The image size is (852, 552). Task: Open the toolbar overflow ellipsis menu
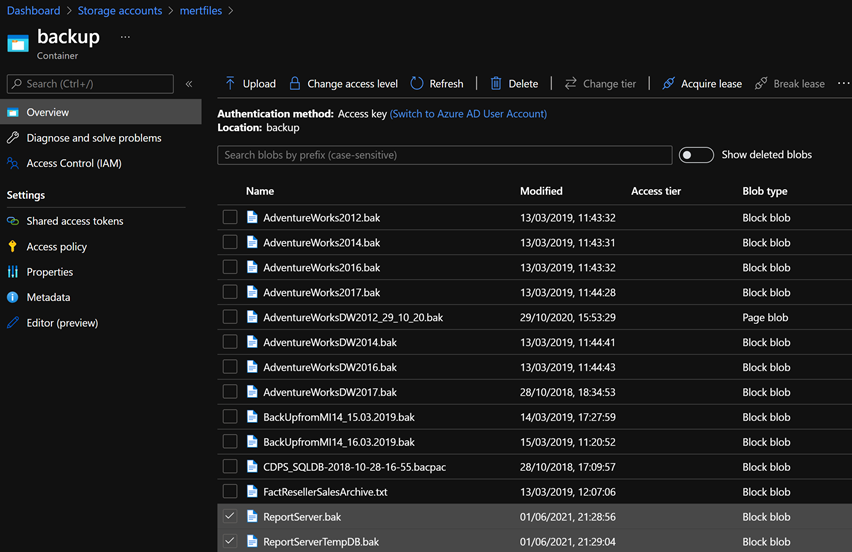(842, 84)
